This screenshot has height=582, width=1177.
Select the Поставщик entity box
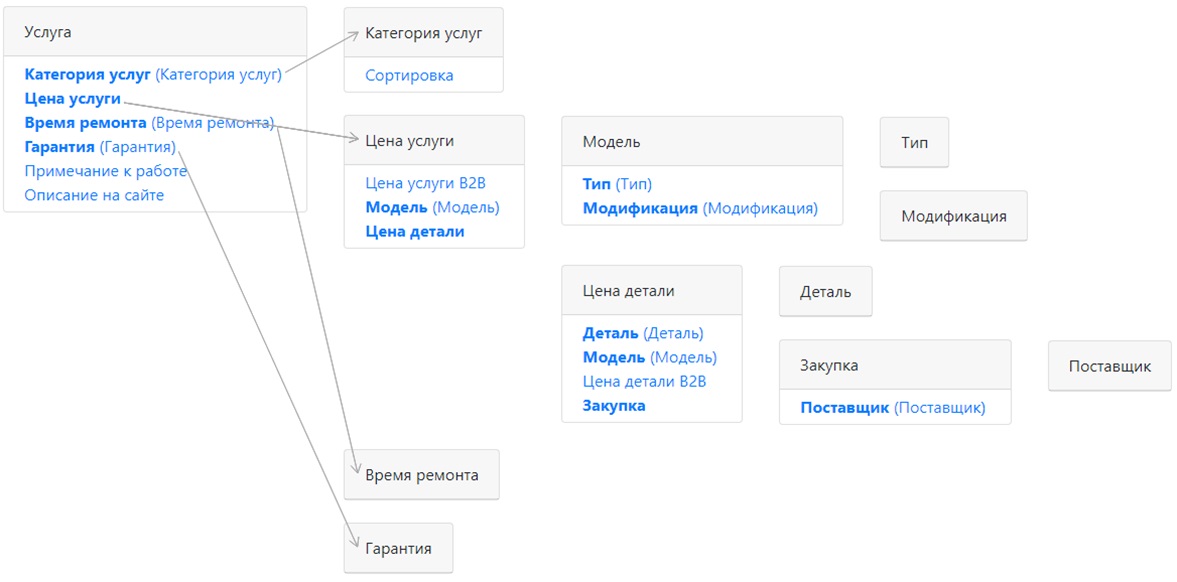(x=1110, y=366)
